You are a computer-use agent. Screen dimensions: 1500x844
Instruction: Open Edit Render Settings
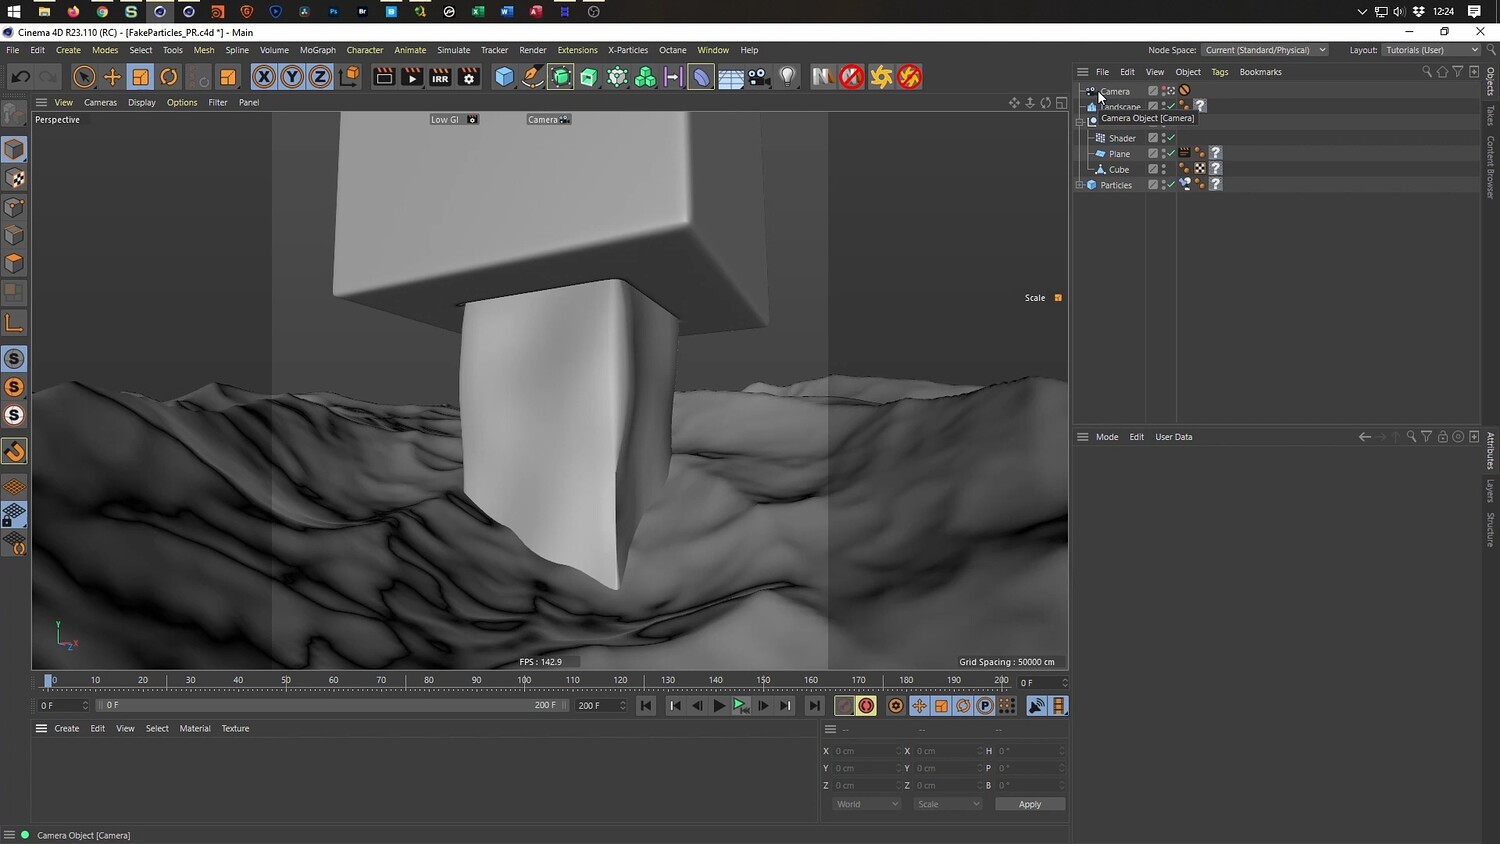coord(469,77)
